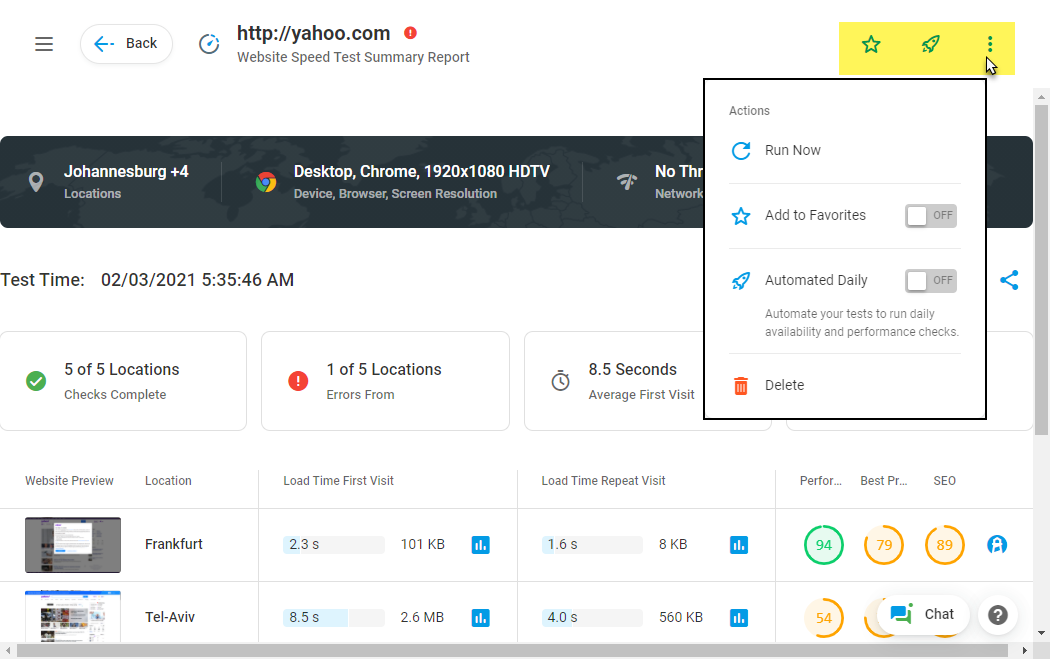Open the 1 of 5 Locations errors card
This screenshot has height=659, width=1050.
tap(385, 381)
